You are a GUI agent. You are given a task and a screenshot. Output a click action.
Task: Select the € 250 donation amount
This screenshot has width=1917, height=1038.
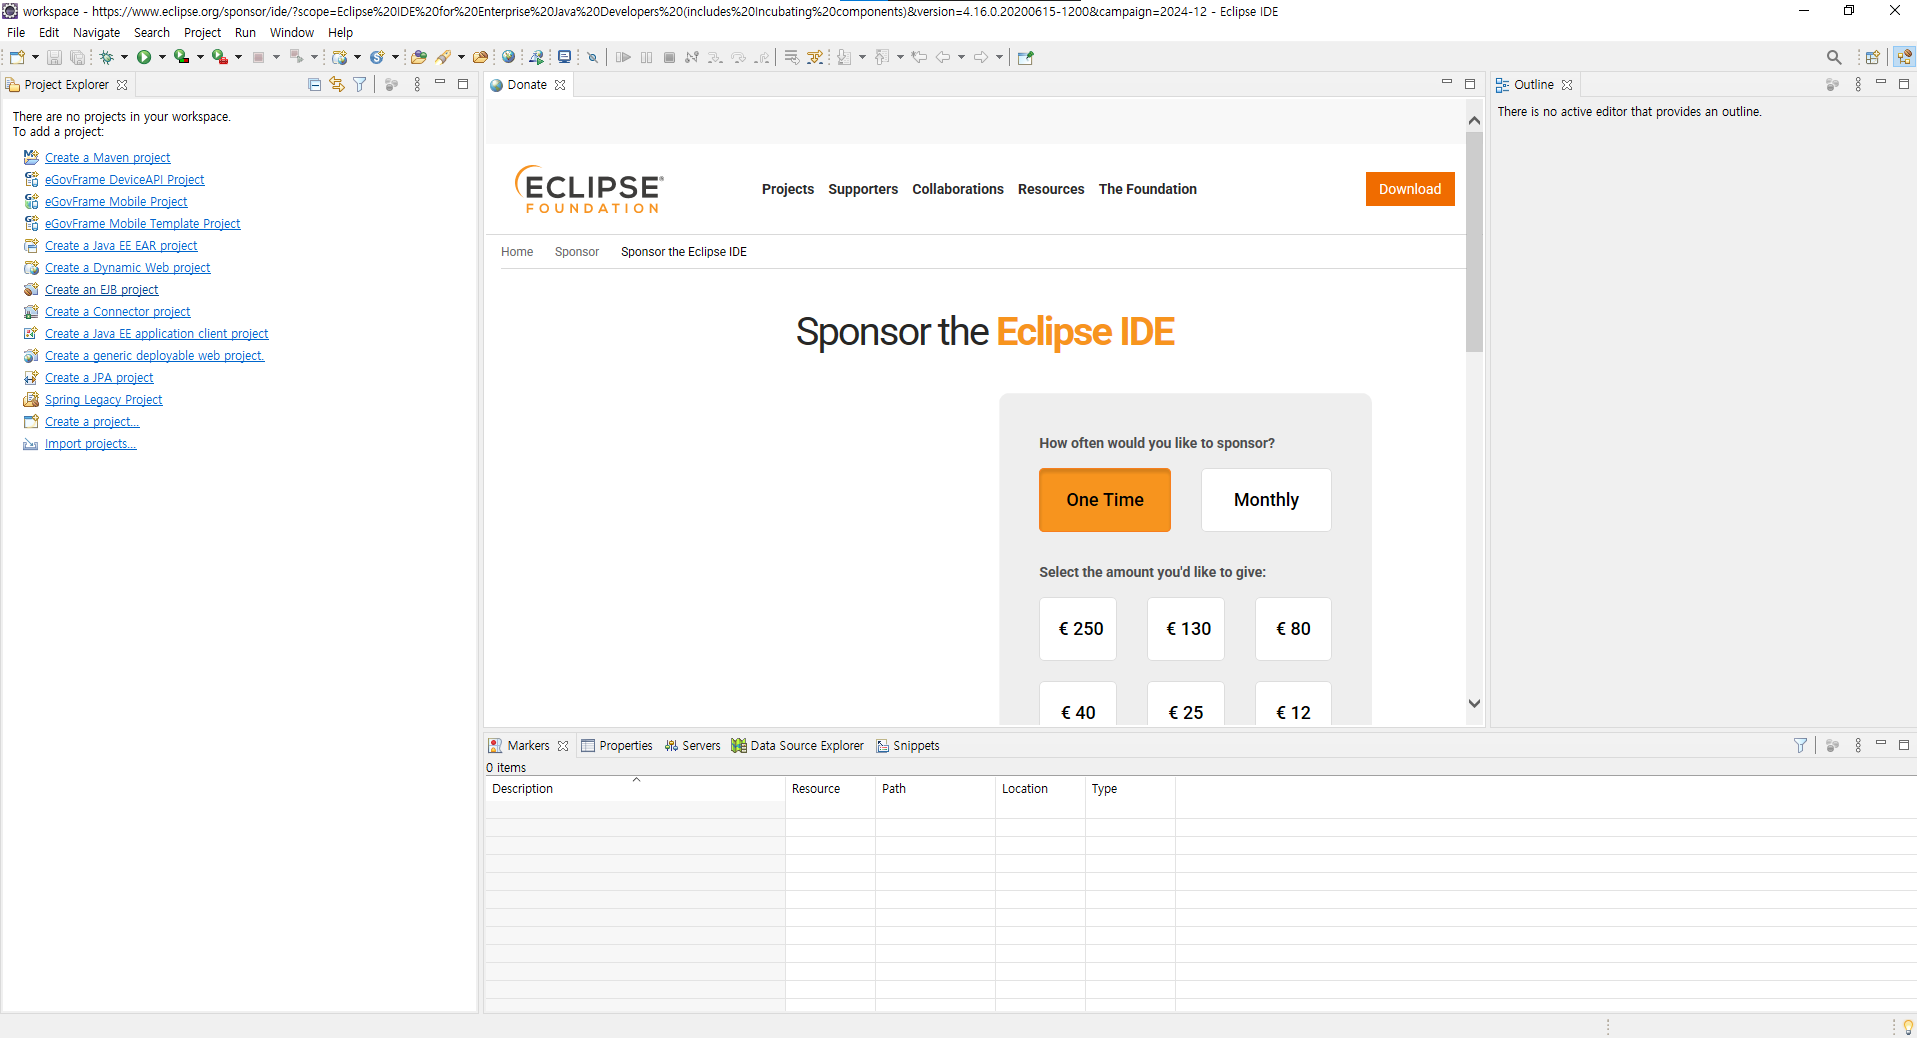click(x=1078, y=629)
